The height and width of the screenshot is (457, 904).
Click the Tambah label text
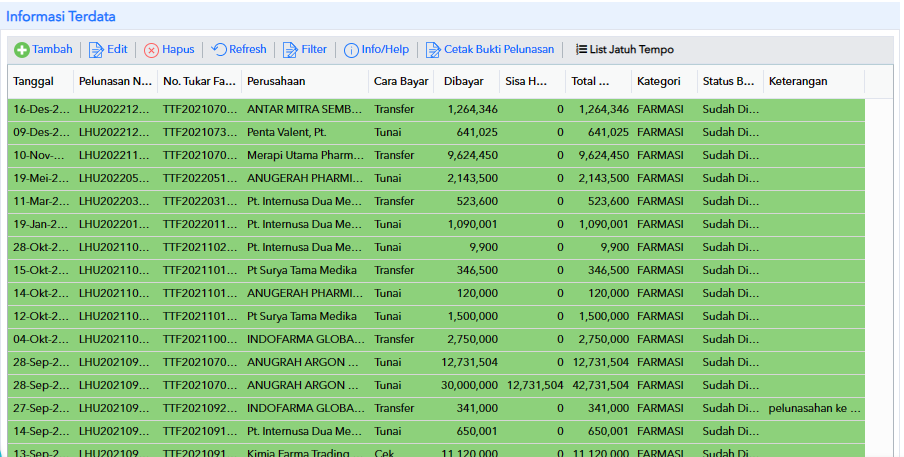(52, 50)
